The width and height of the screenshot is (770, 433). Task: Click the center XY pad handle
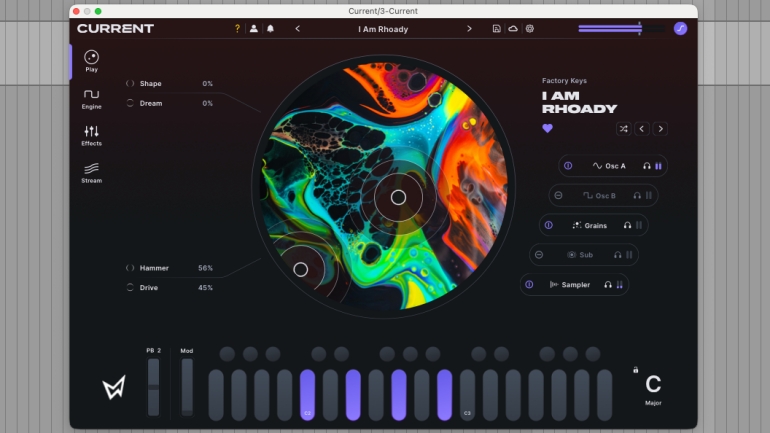pyautogui.click(x=398, y=197)
